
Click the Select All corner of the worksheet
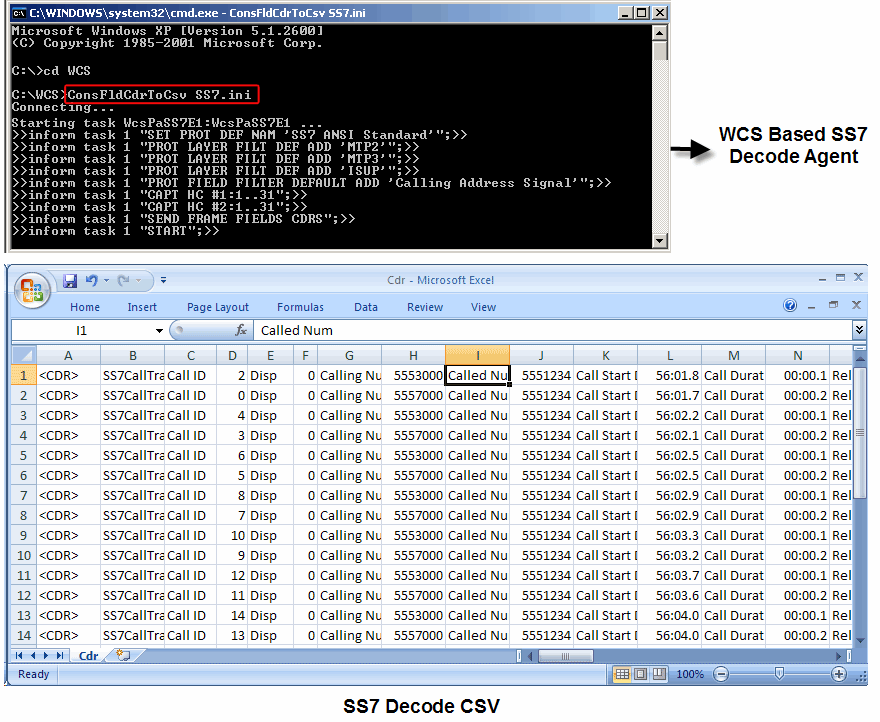pos(24,355)
